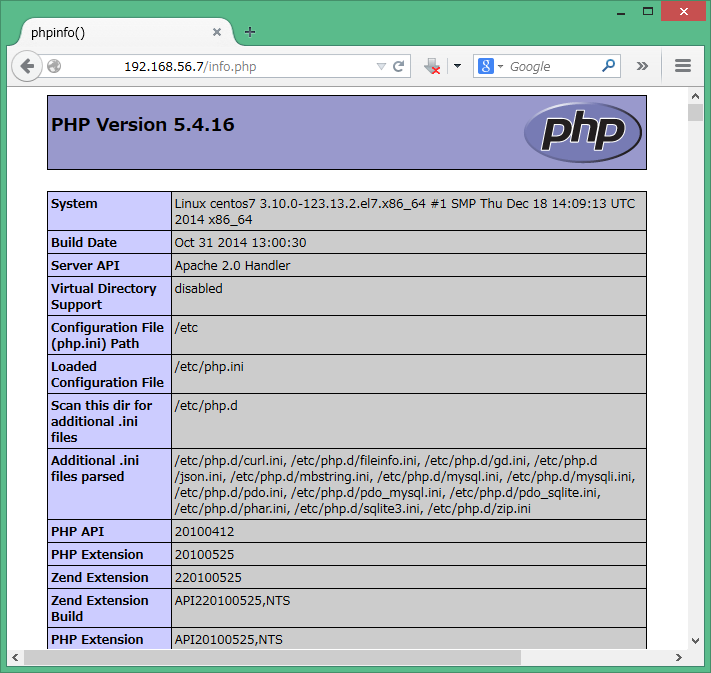Click the site identity globe icon
The width and height of the screenshot is (711, 673).
point(54,66)
